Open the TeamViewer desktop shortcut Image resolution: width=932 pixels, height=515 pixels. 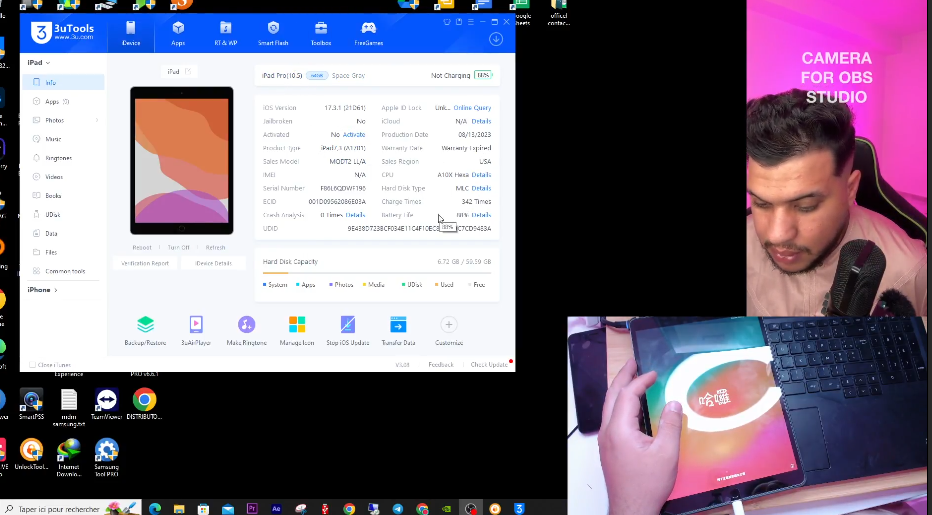(107, 404)
